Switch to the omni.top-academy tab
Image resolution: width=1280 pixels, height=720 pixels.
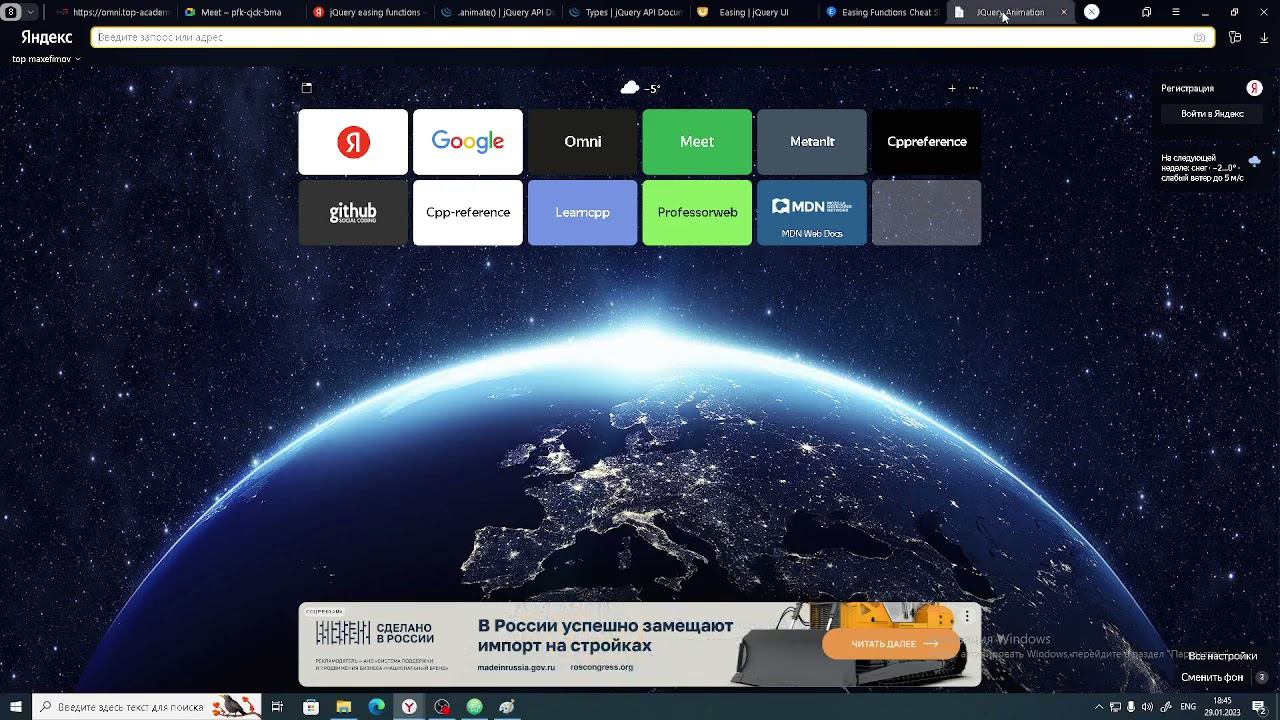pyautogui.click(x=113, y=12)
